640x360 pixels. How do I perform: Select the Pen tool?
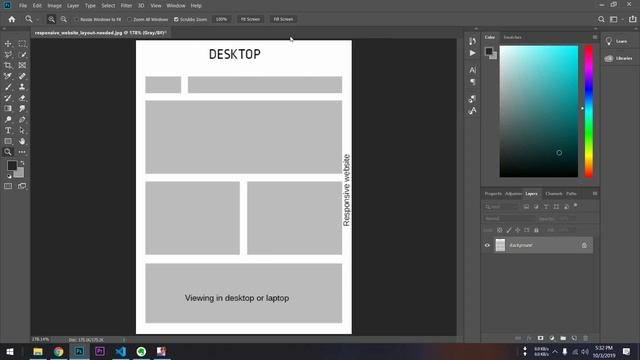[x=22, y=120]
